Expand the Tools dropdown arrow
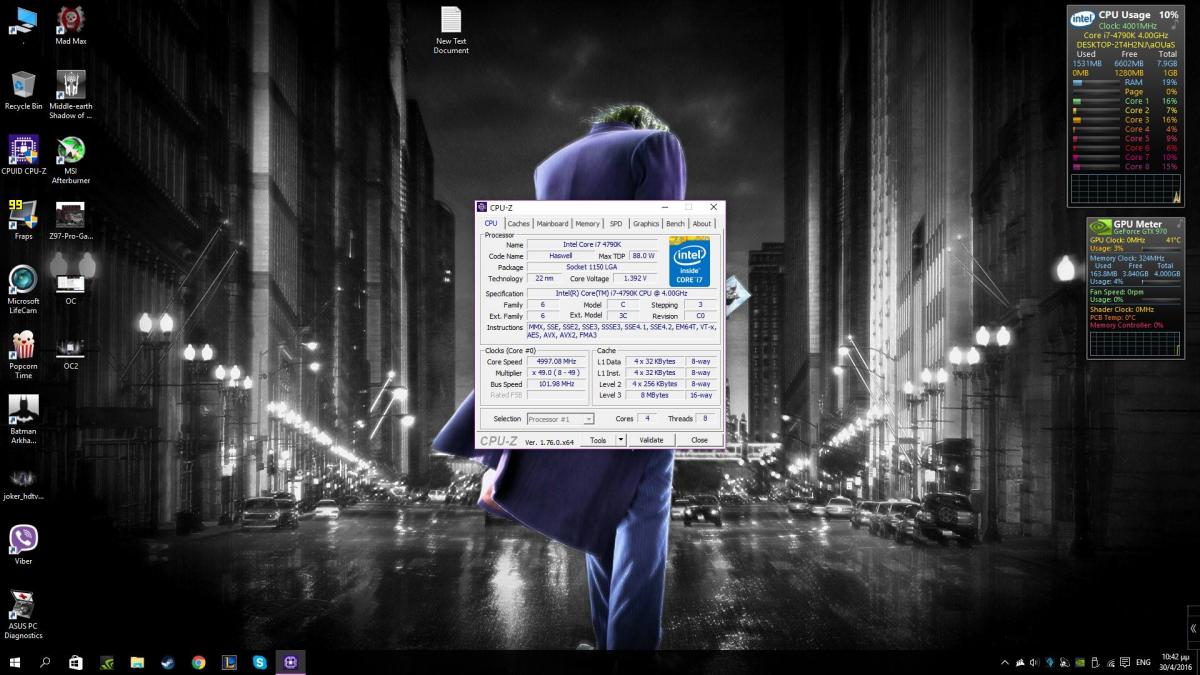Viewport: 1200px width, 675px height. (x=621, y=440)
